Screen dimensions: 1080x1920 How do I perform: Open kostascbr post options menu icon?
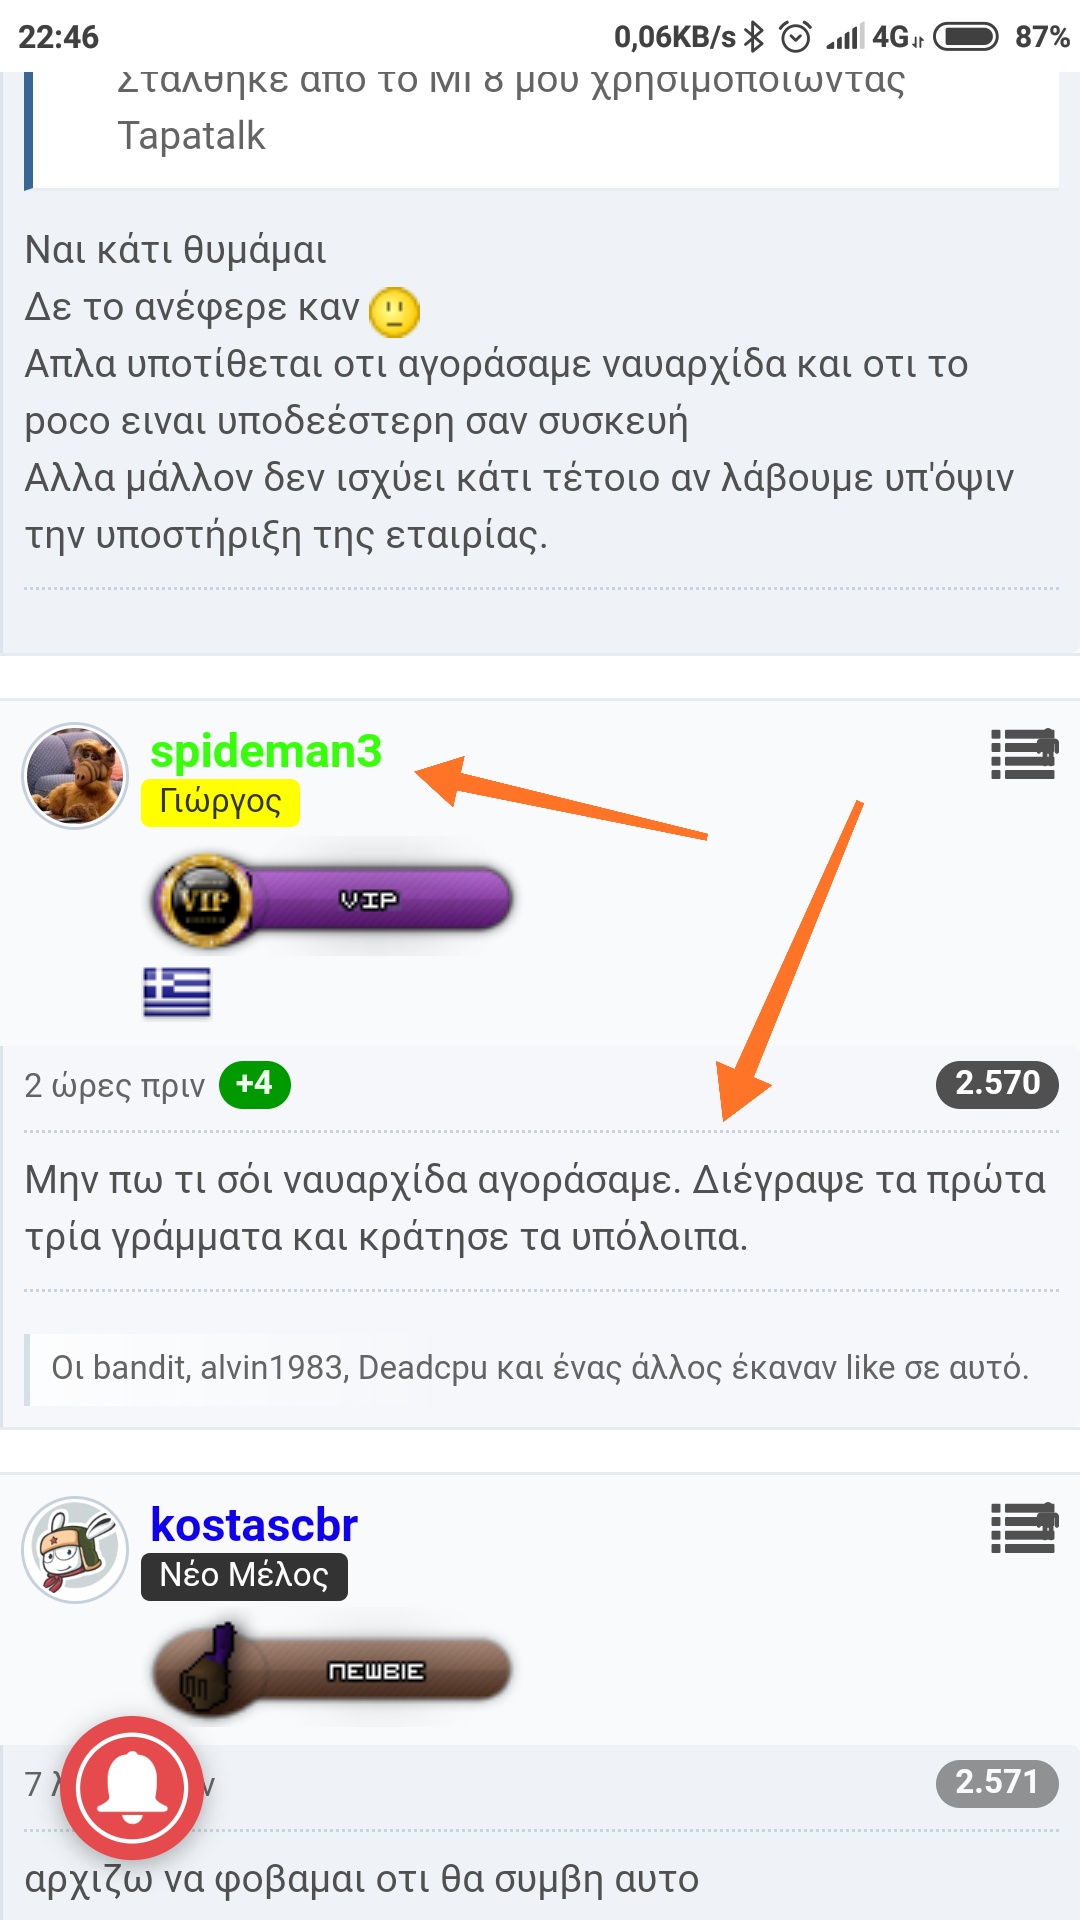tap(1024, 1528)
